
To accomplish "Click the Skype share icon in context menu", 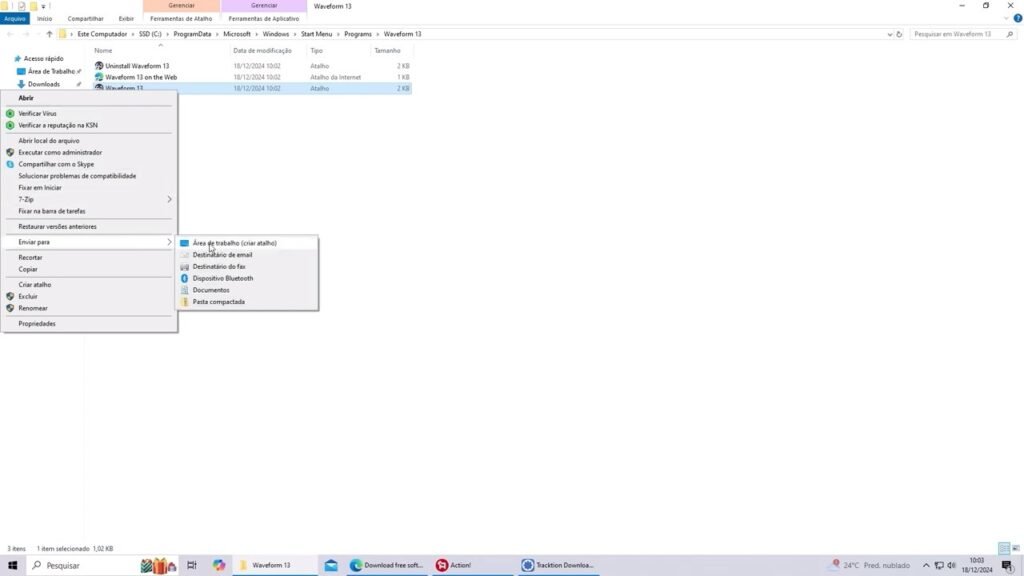I will tap(10, 165).
